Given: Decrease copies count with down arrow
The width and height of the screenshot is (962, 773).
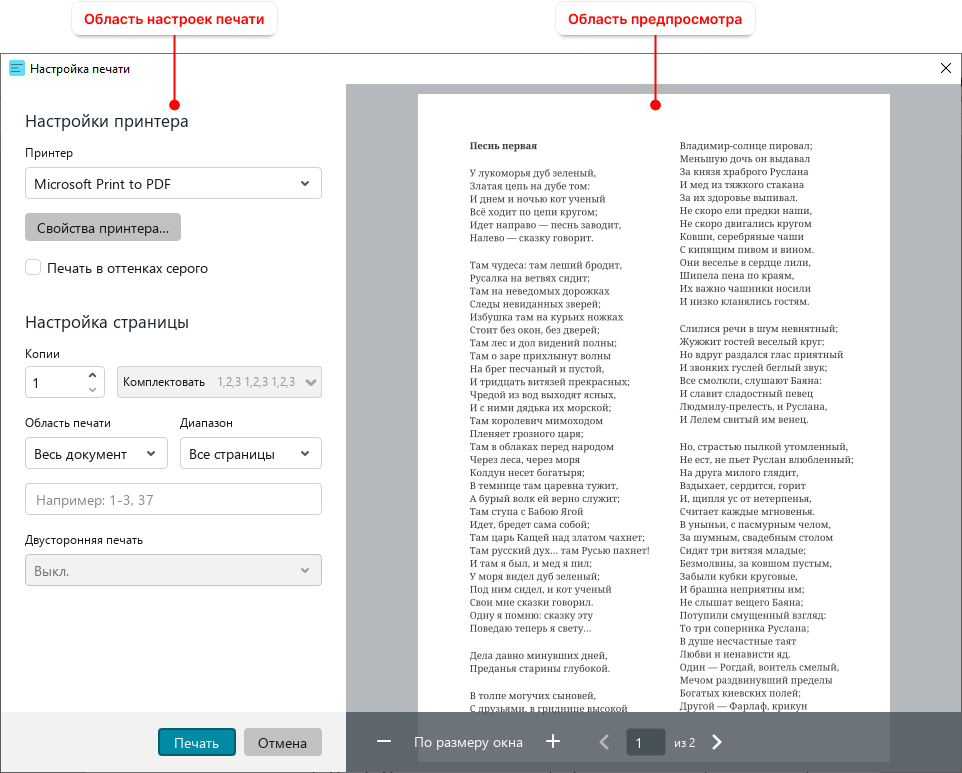Looking at the screenshot, I should click(92, 389).
